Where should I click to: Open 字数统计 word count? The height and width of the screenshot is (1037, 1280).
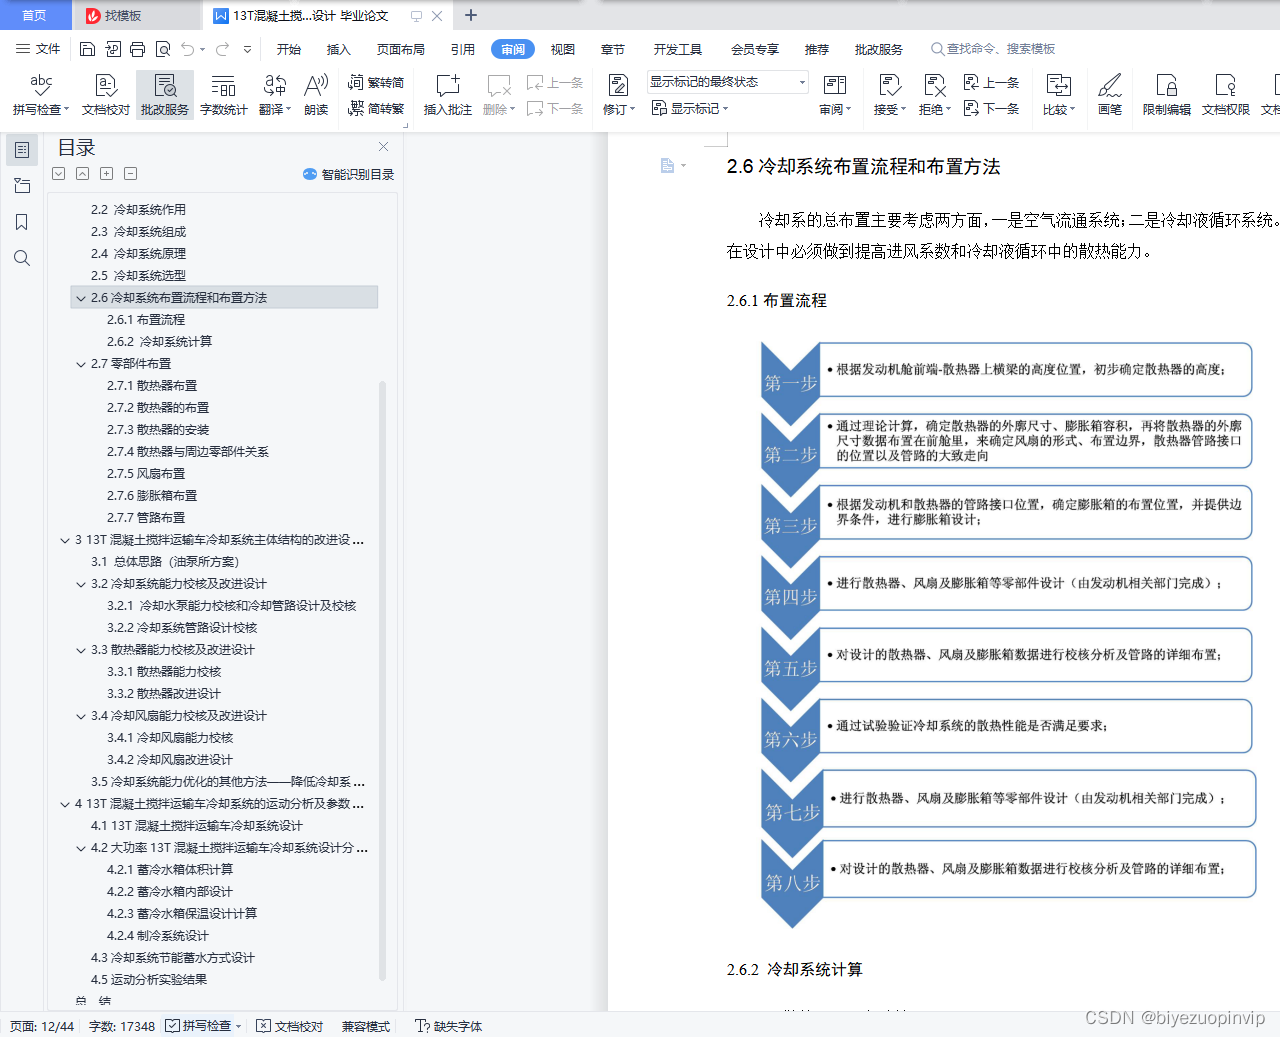(x=224, y=95)
